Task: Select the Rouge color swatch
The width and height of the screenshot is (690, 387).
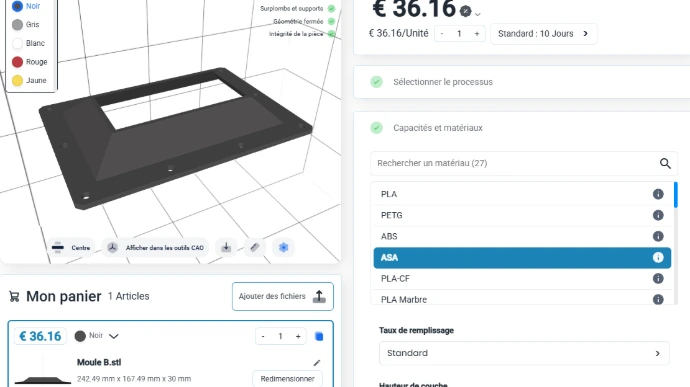Action: (17, 62)
